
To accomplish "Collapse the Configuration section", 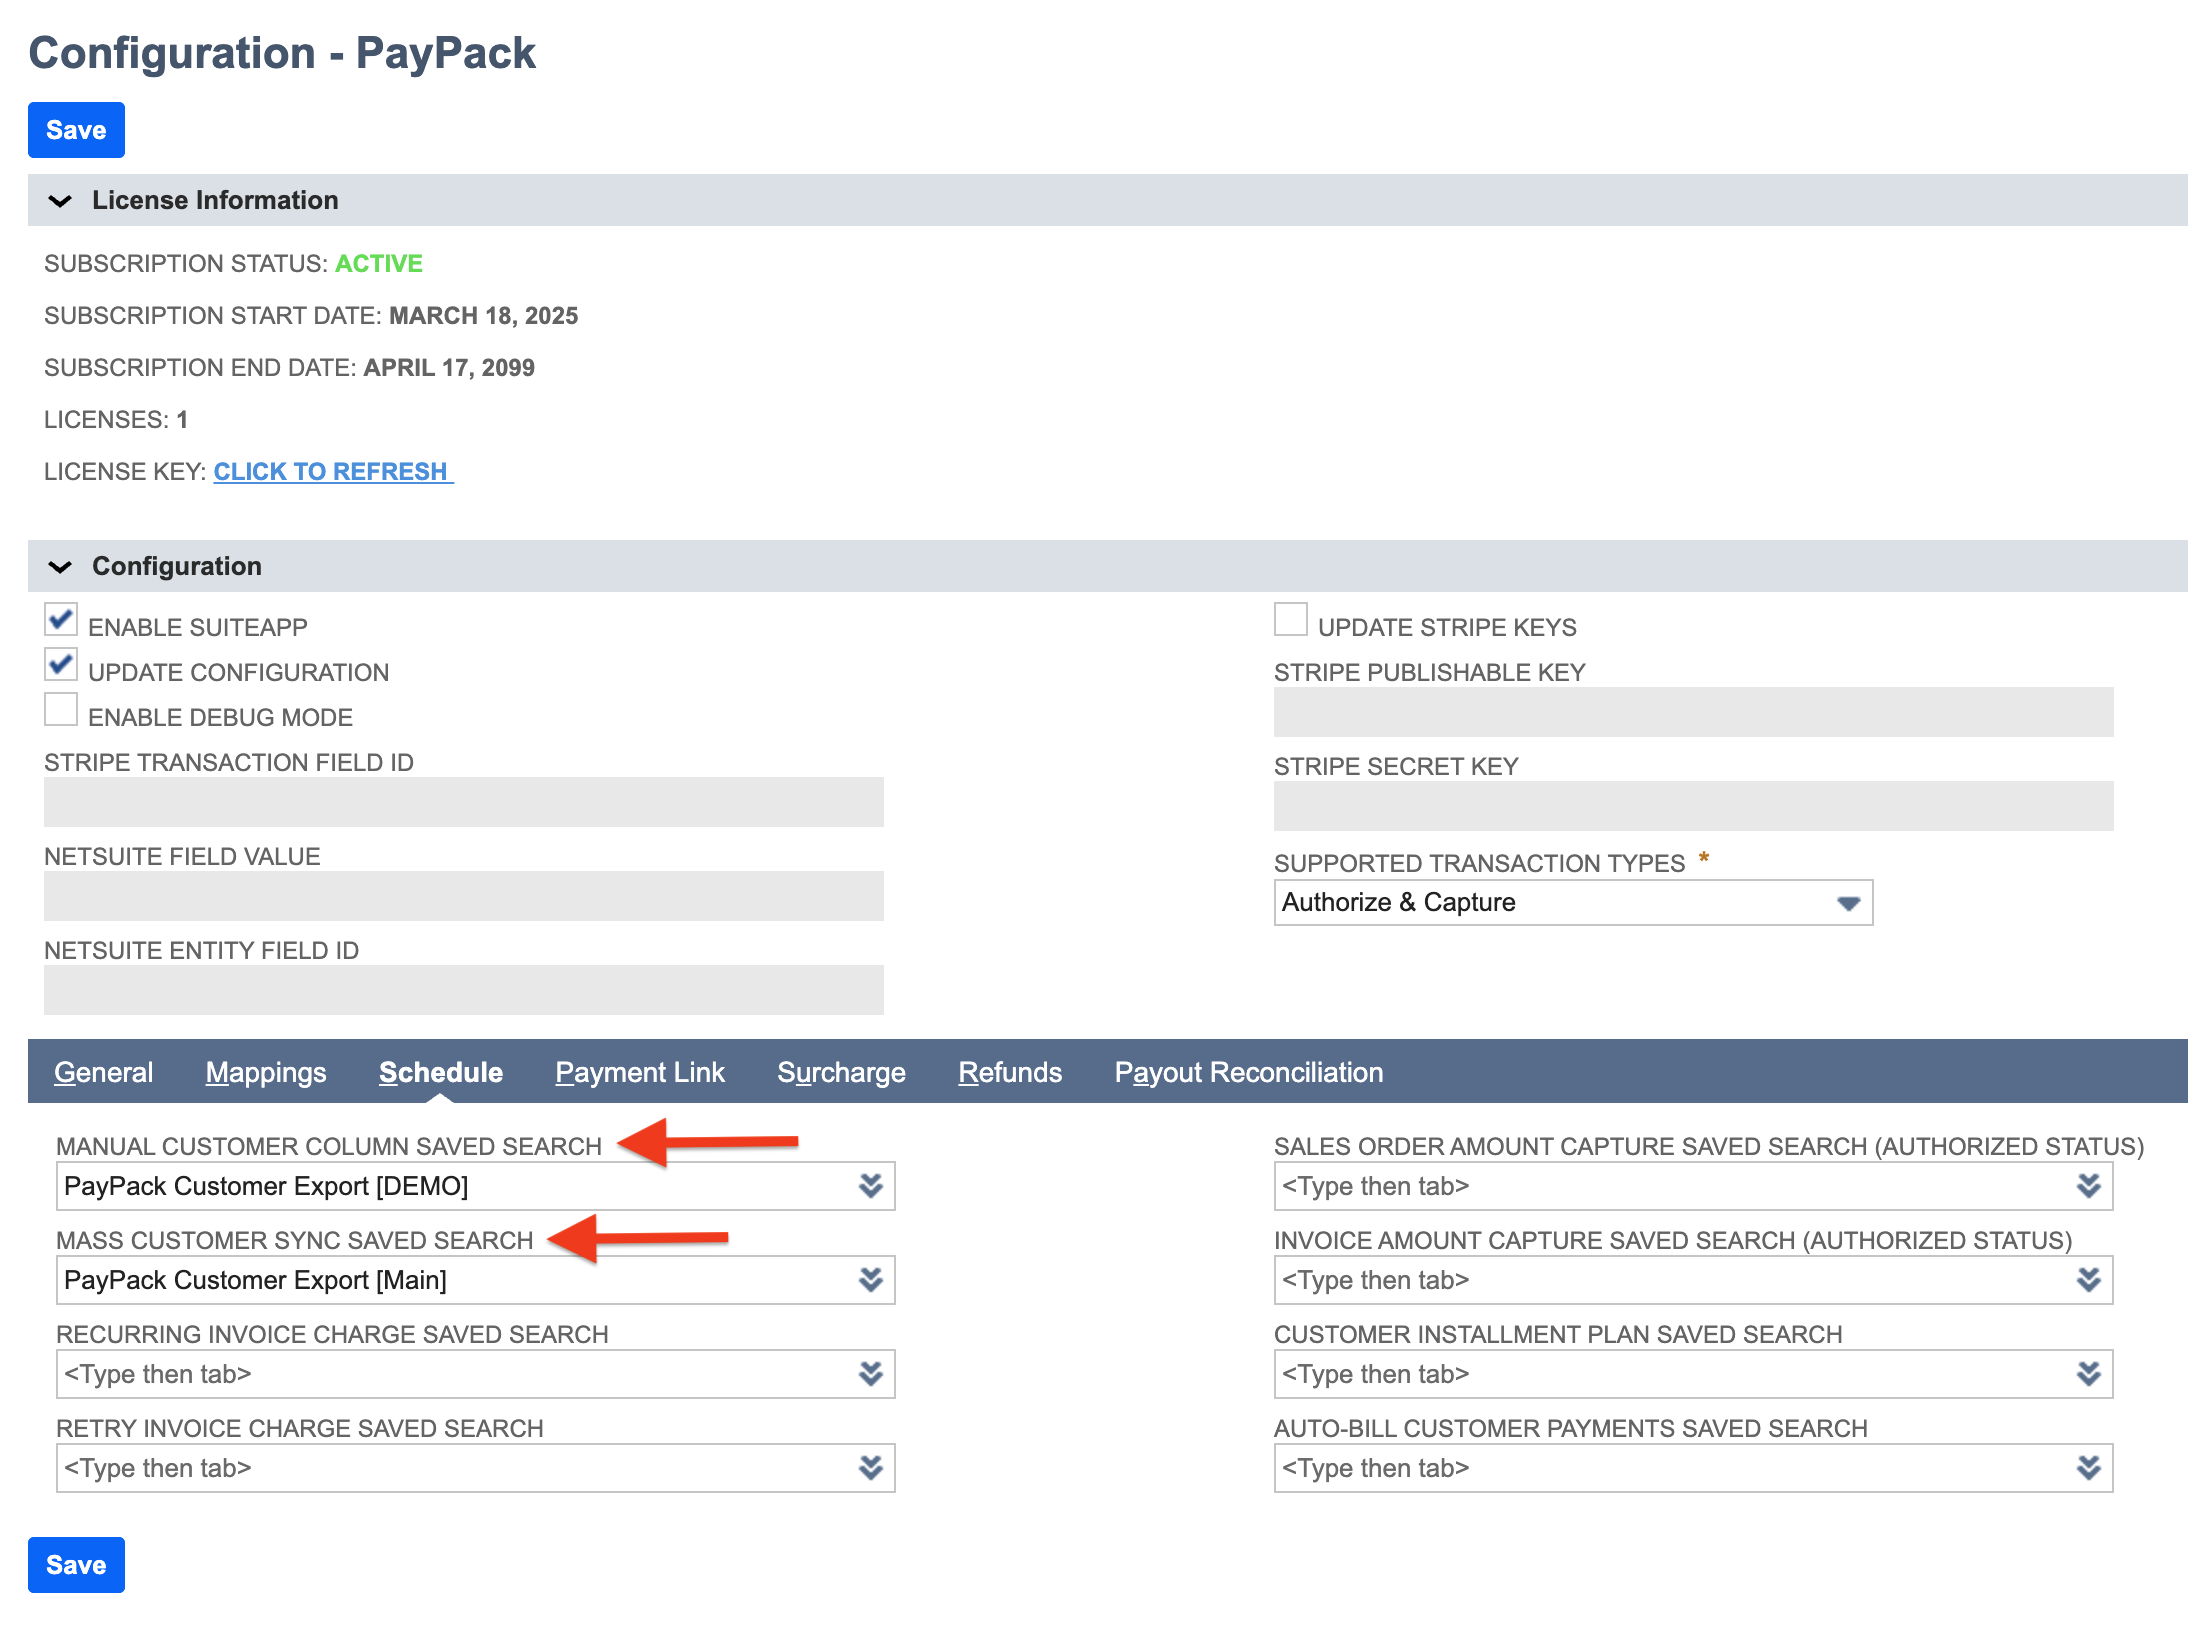I will click(x=60, y=567).
